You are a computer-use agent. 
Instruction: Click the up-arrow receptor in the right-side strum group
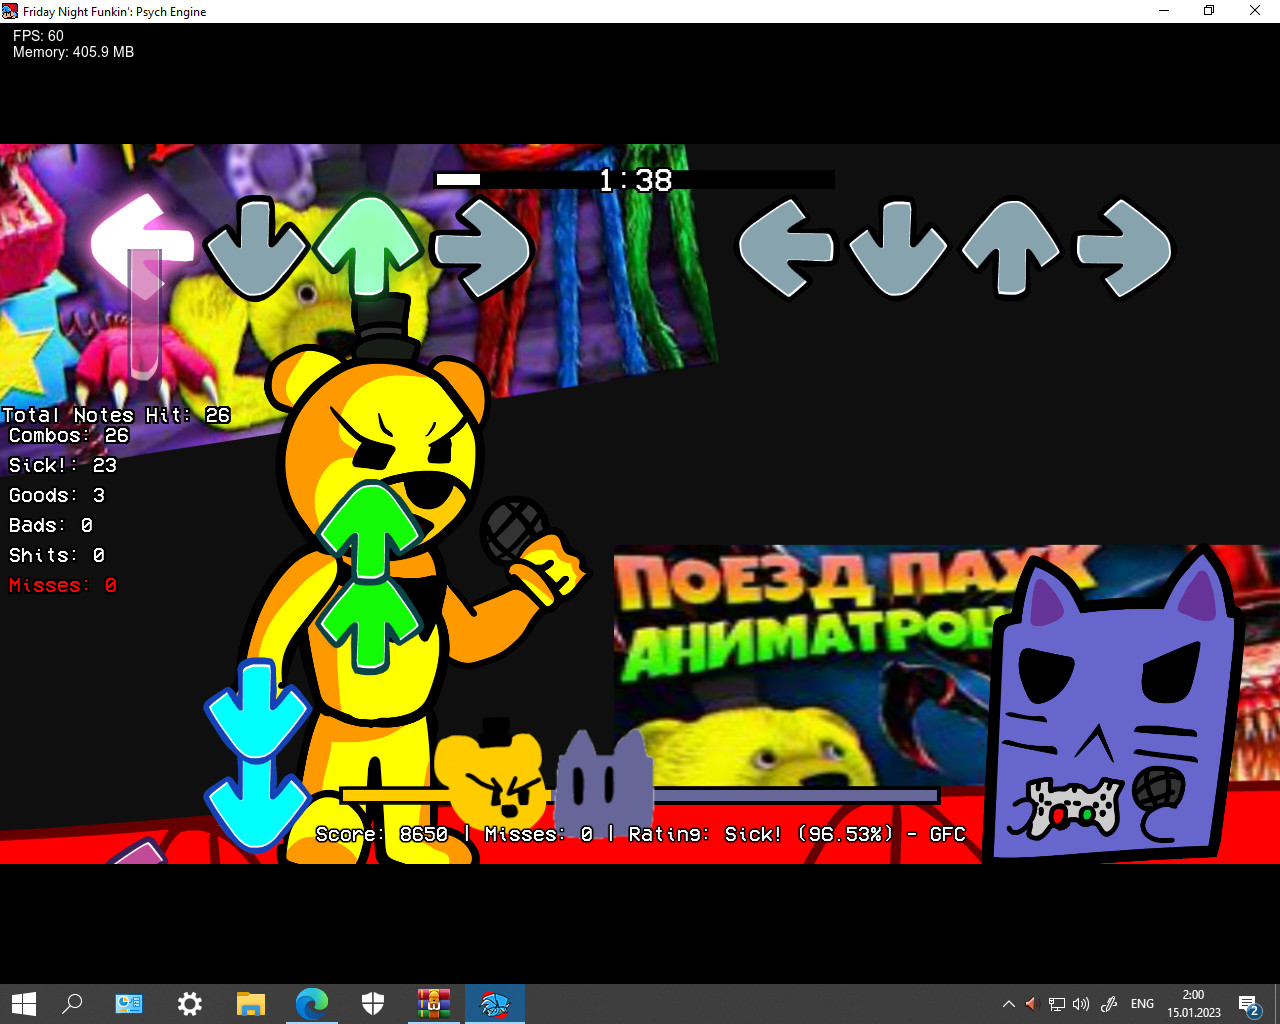pyautogui.click(x=1011, y=248)
